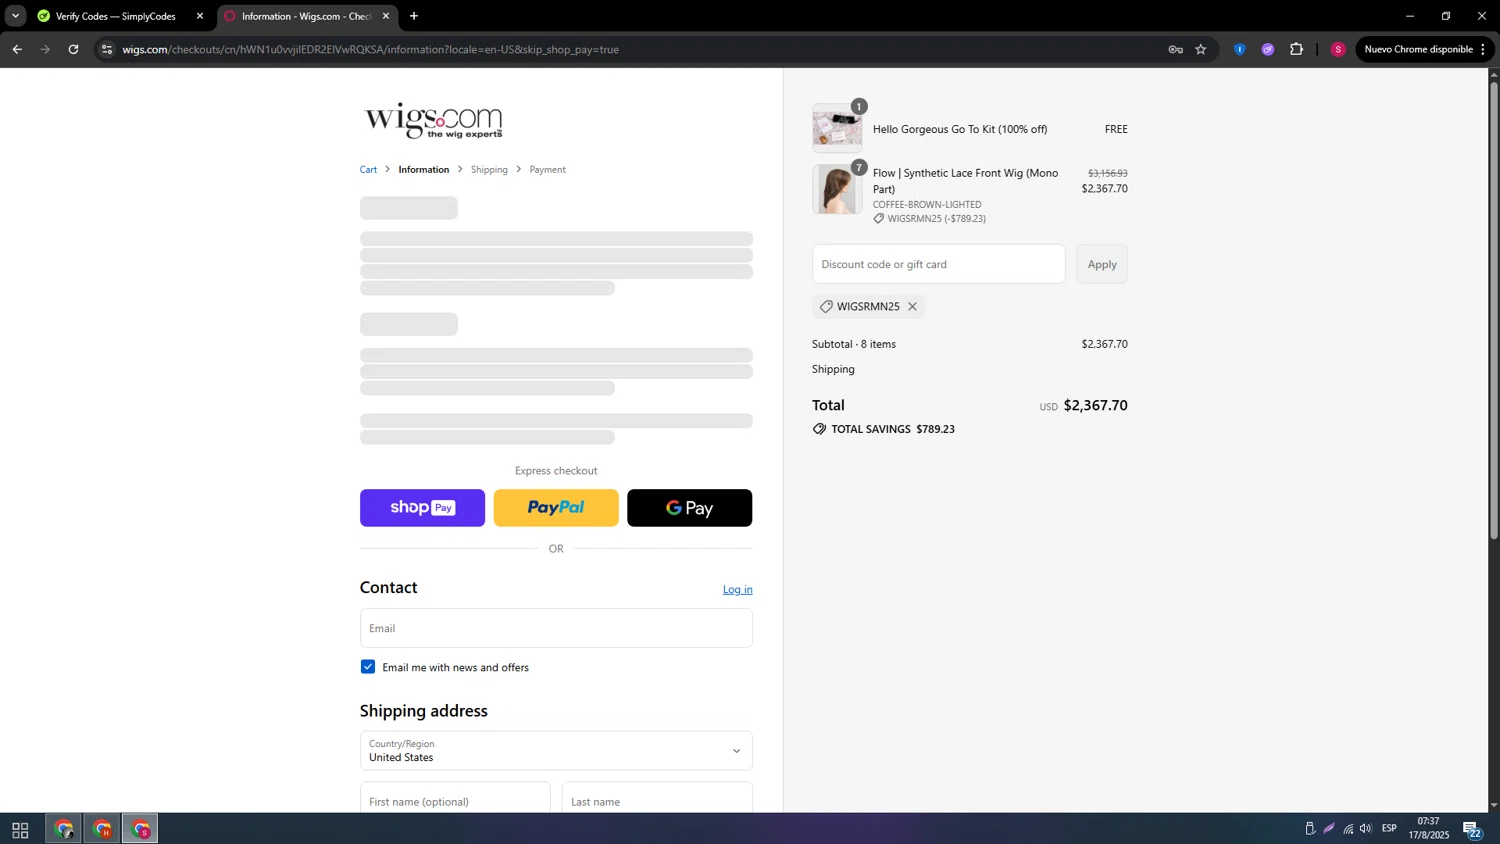Click the wigs.com logo
1500x844 pixels.
pyautogui.click(x=433, y=120)
